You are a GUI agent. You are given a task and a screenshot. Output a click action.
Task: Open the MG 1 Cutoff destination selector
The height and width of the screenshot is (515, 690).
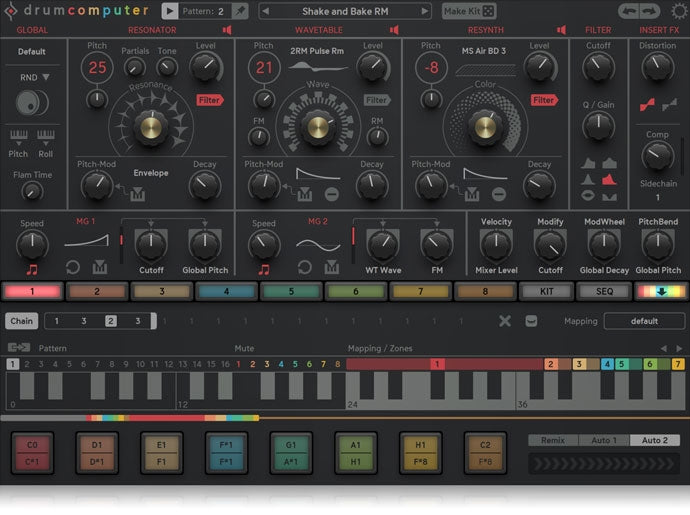[x=151, y=270]
